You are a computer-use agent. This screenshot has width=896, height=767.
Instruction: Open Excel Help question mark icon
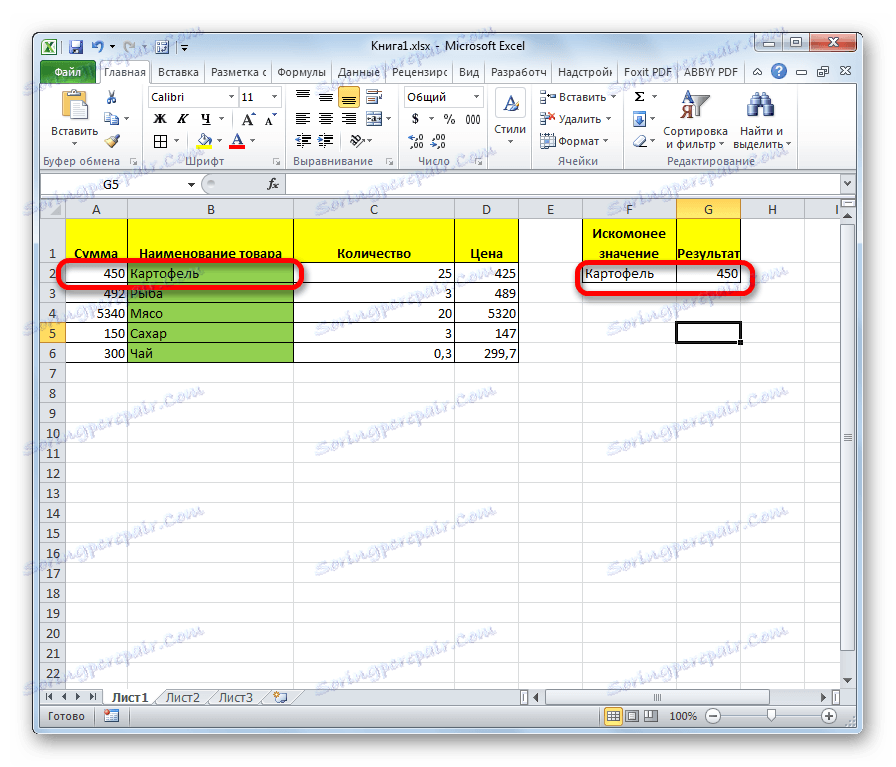[x=778, y=71]
